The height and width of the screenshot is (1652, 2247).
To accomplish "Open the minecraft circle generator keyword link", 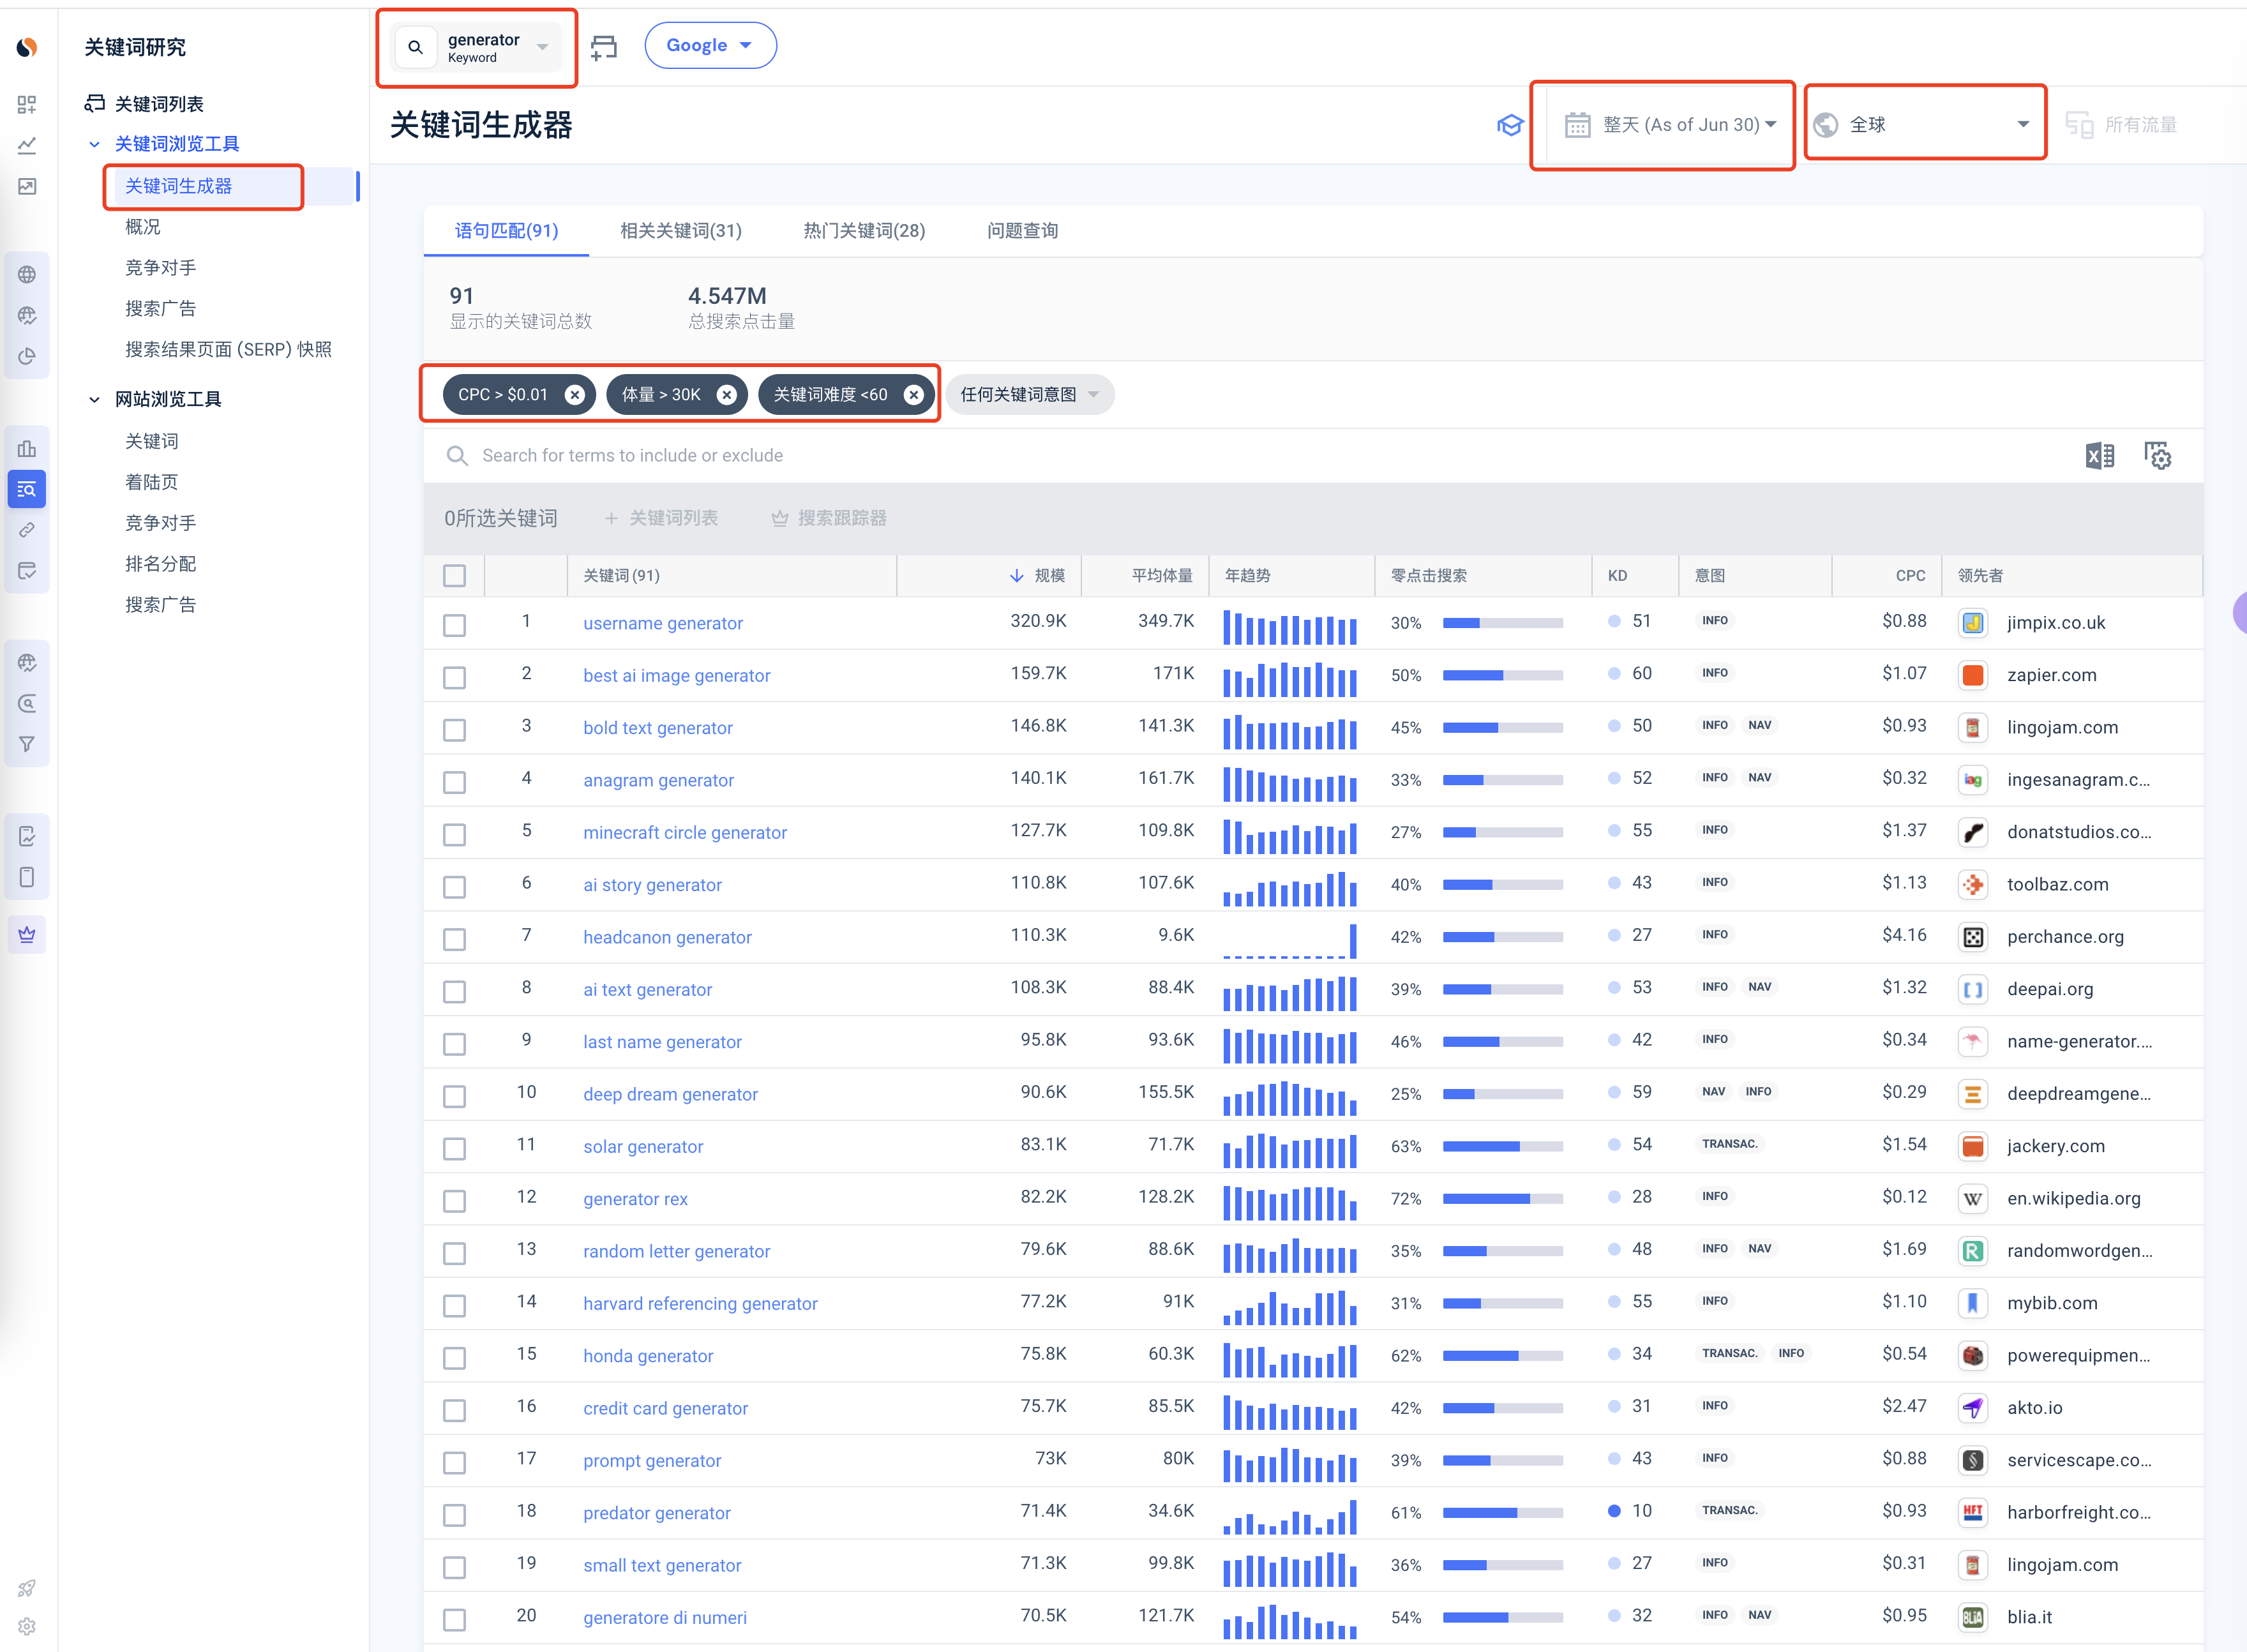I will (x=685, y=833).
